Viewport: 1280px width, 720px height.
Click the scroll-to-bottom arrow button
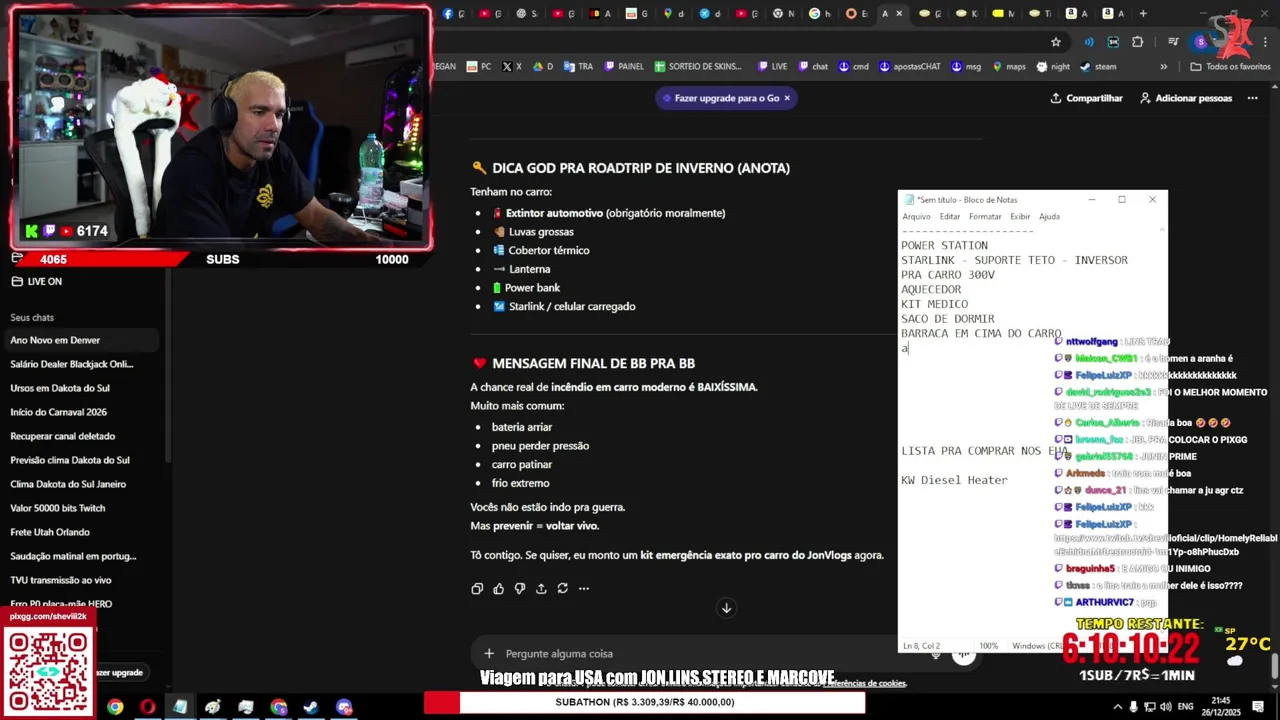pyautogui.click(x=727, y=608)
